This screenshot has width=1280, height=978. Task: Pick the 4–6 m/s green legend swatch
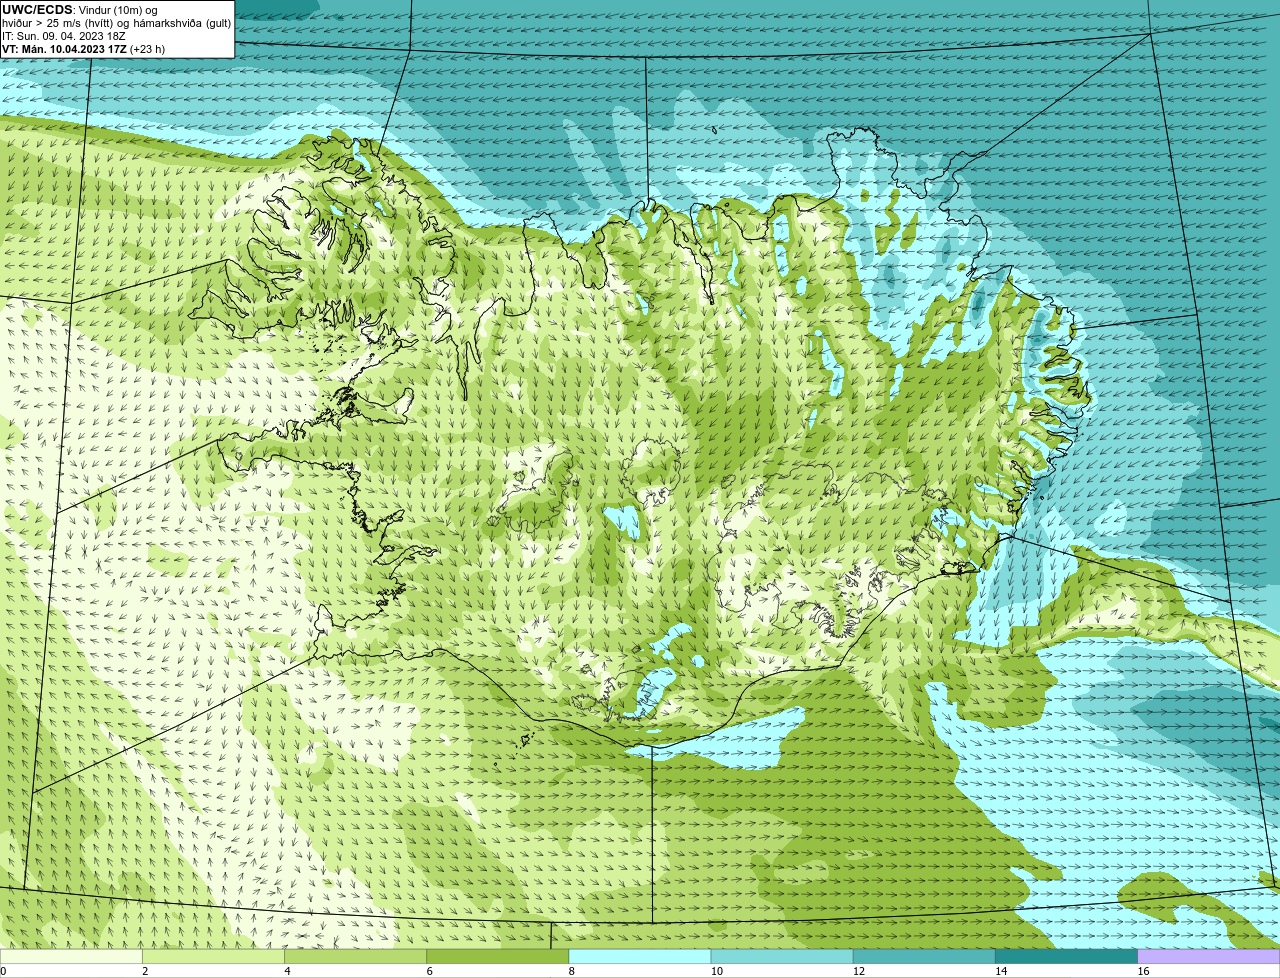356,956
